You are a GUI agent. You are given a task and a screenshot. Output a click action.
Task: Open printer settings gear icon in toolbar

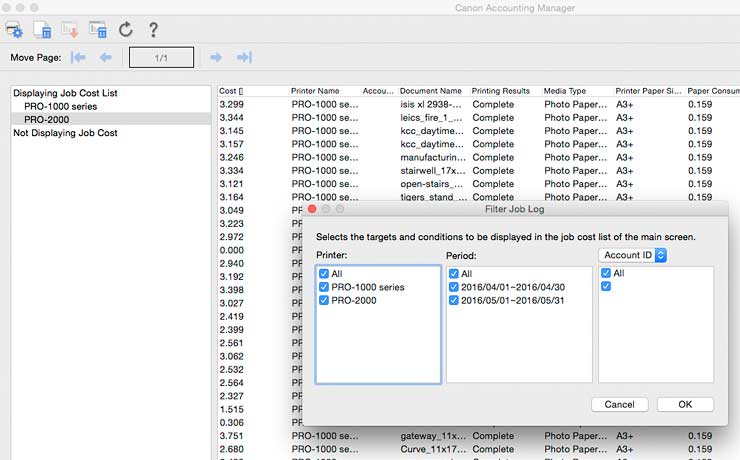(14, 30)
